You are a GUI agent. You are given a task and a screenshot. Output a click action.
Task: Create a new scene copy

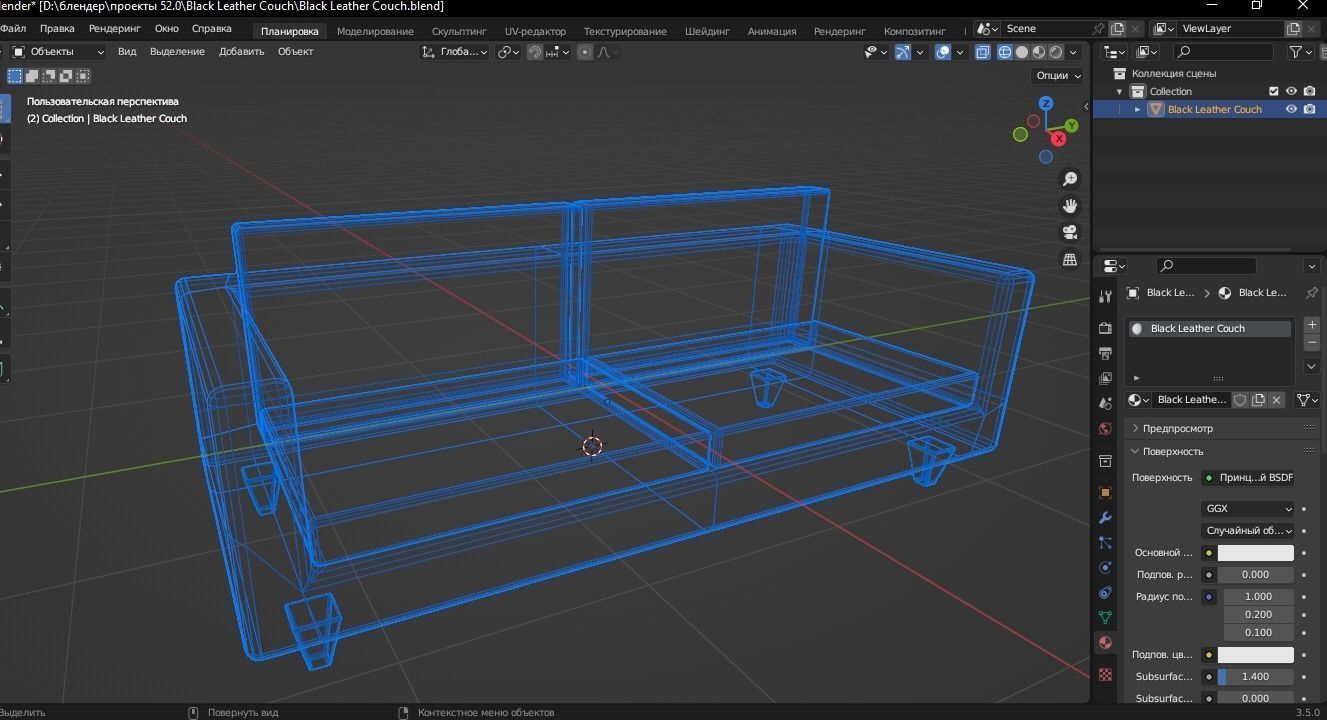pyautogui.click(x=1117, y=29)
